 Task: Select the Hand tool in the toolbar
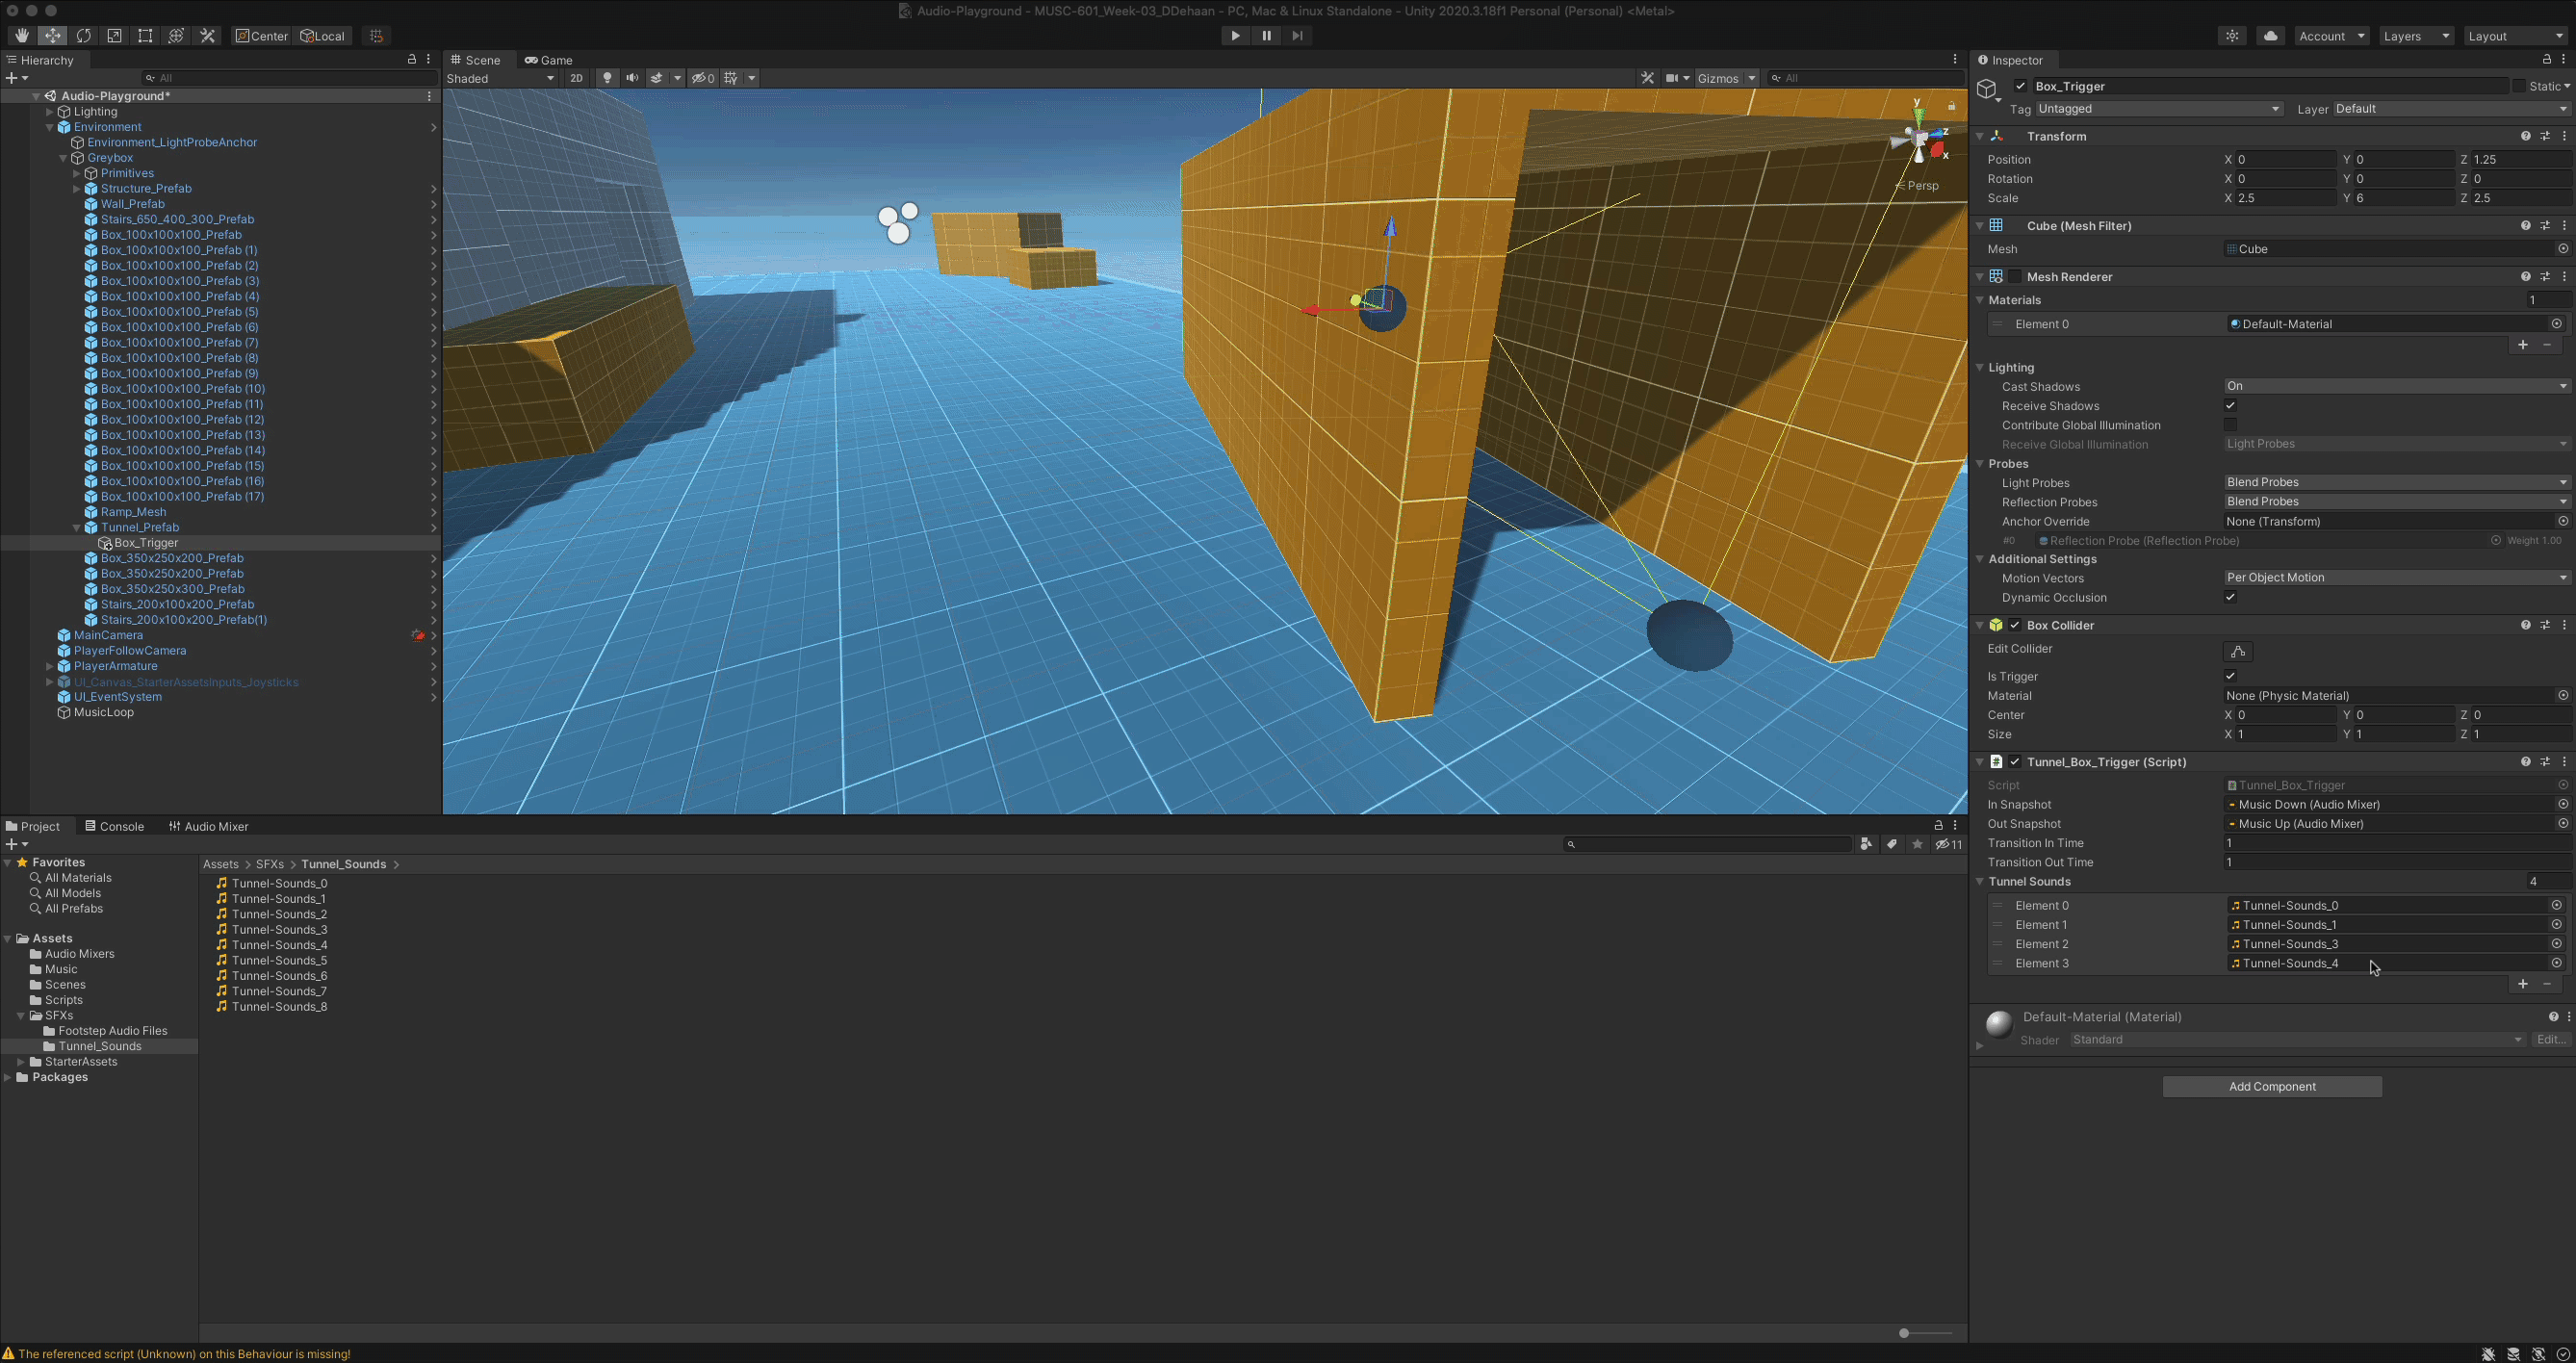[x=21, y=35]
